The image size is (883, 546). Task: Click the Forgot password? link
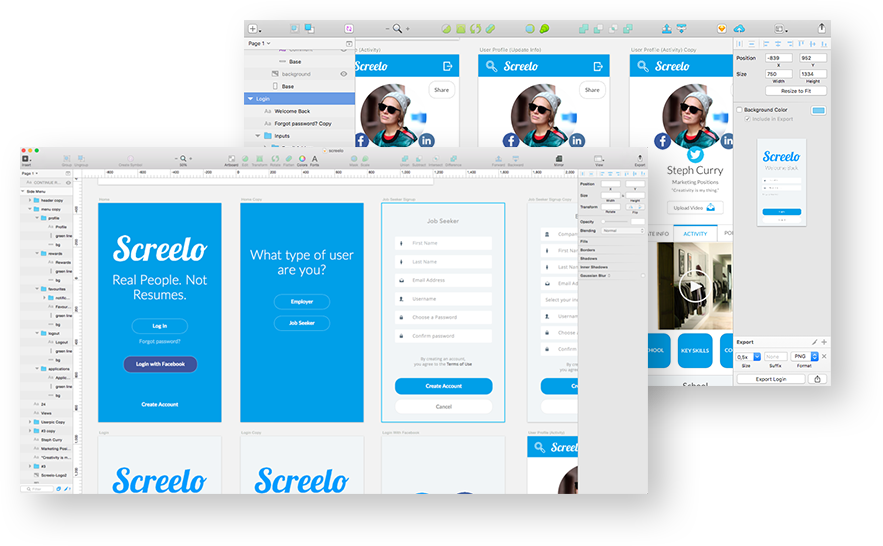(159, 342)
